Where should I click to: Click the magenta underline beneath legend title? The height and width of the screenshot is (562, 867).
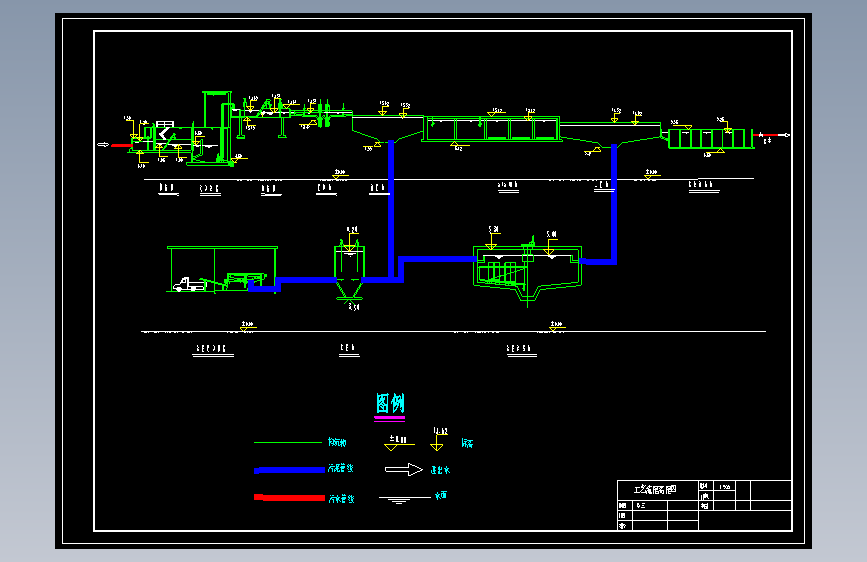[390, 419]
